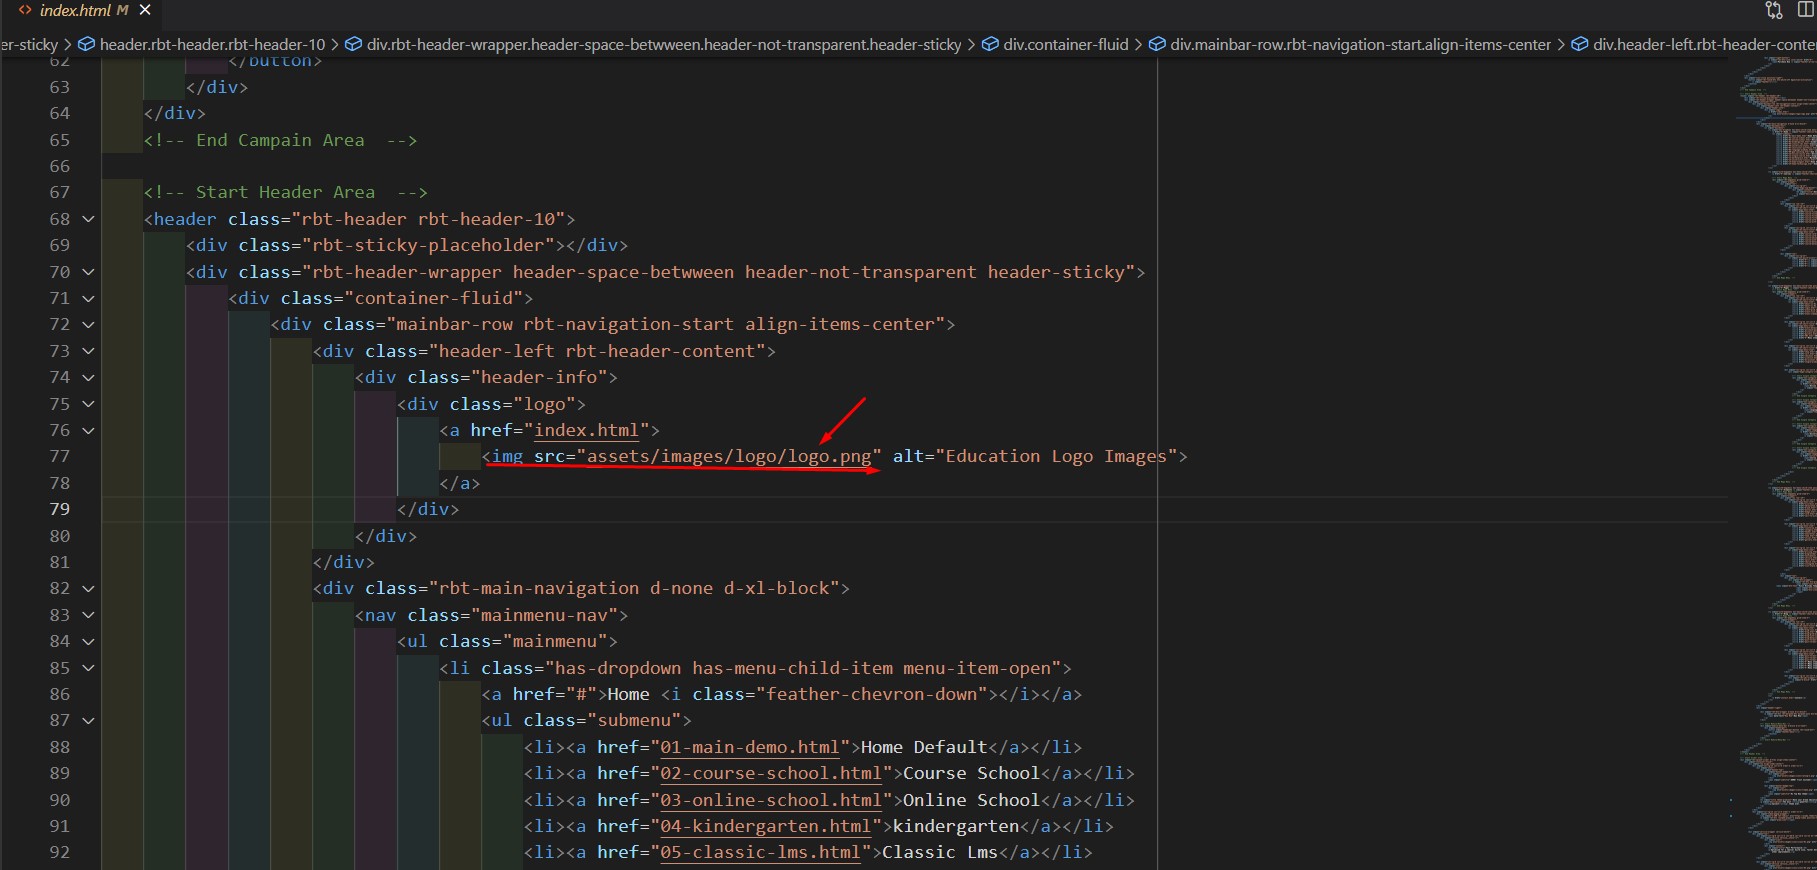The height and width of the screenshot is (870, 1817).
Task: Select breadcrumb header.rbt-header.rbt-header-10
Action: tap(212, 44)
